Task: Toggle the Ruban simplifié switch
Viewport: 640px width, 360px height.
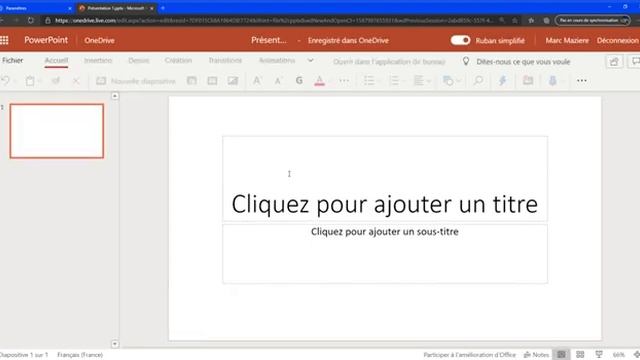Action: tap(460, 40)
